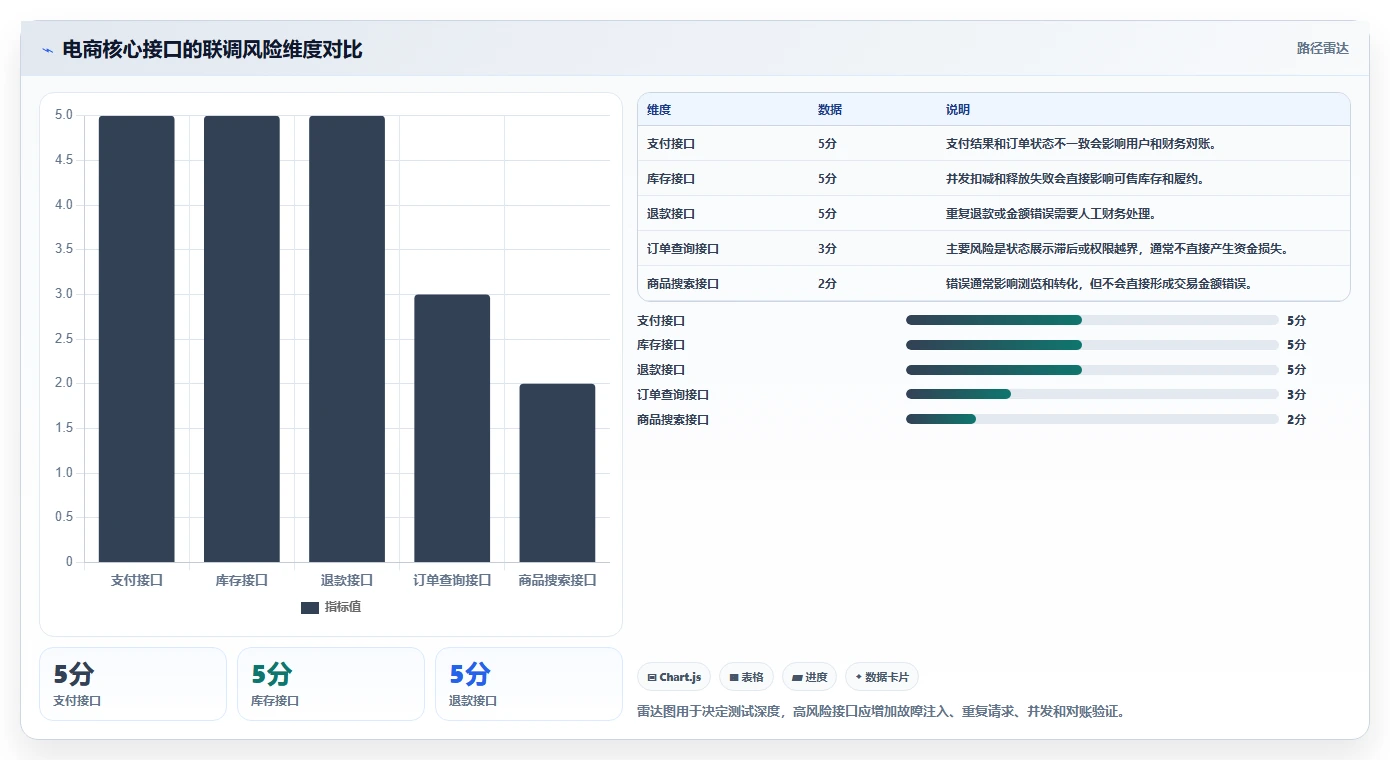1390x760 pixels.
Task: Click the 指标值 legend text
Action: click(343, 607)
